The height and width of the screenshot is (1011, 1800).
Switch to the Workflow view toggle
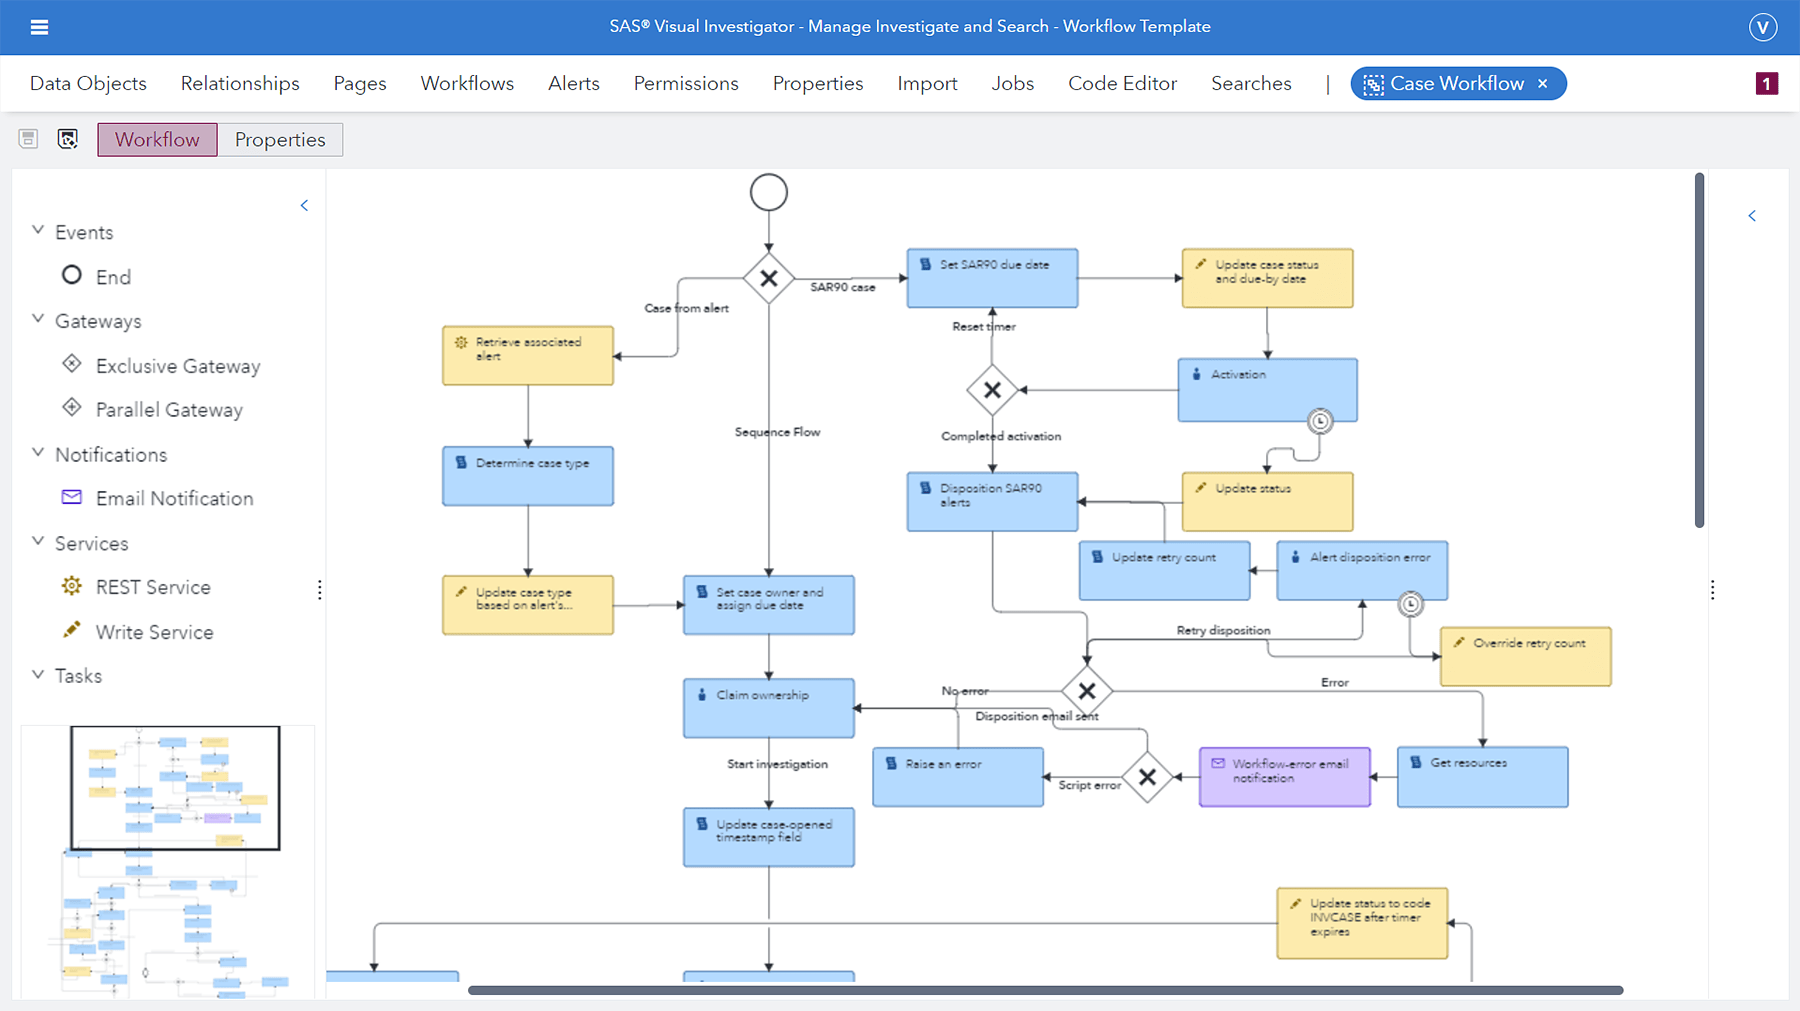tap(157, 140)
